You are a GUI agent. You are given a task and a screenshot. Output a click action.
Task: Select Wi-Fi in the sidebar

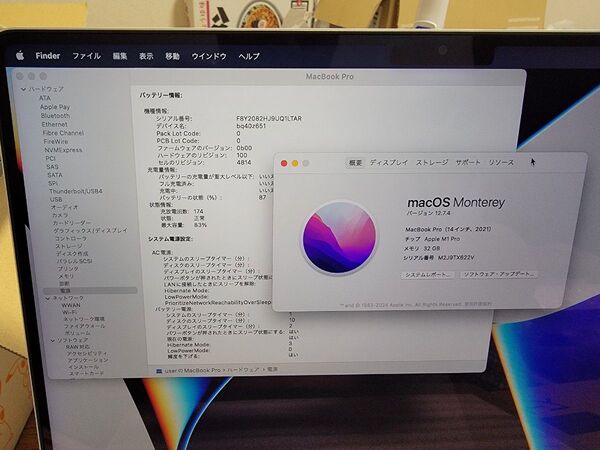coord(69,312)
